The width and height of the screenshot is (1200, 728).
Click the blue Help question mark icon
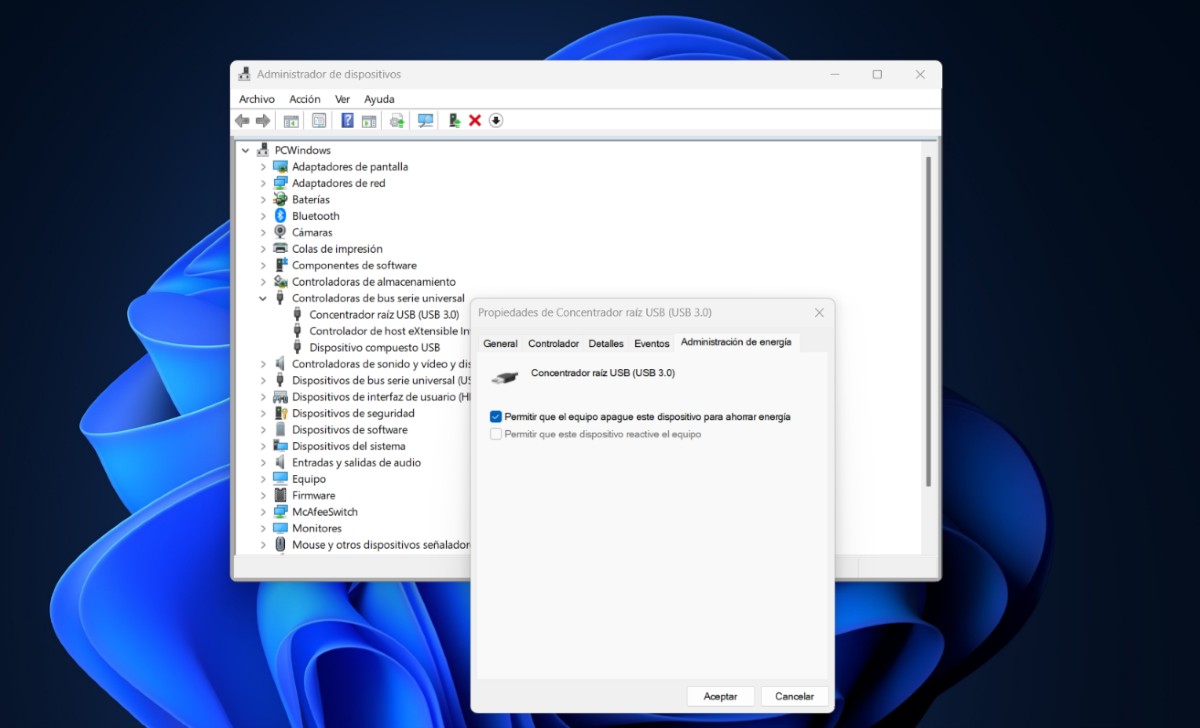point(347,121)
